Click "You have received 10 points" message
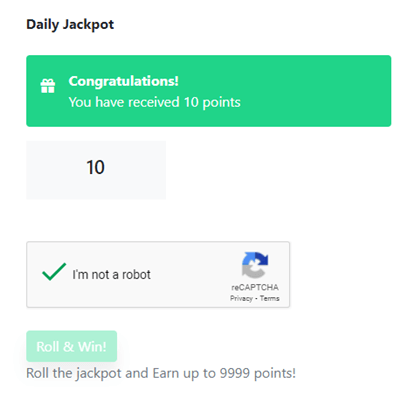Image resolution: width=400 pixels, height=396 pixels. (x=154, y=102)
